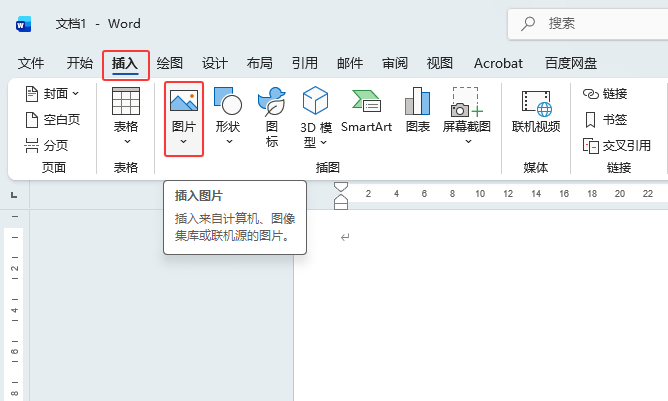The height and width of the screenshot is (401, 668).
Task: Insert a 分页 page break
Action: 46,146
